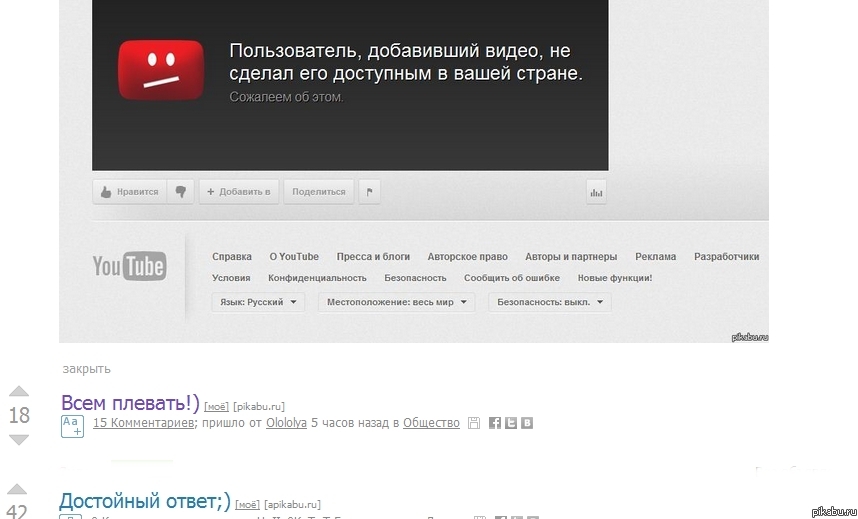Click the [моё] tag next to Всем плевать!)
Viewport: 858px width, 519px height.
(x=216, y=407)
